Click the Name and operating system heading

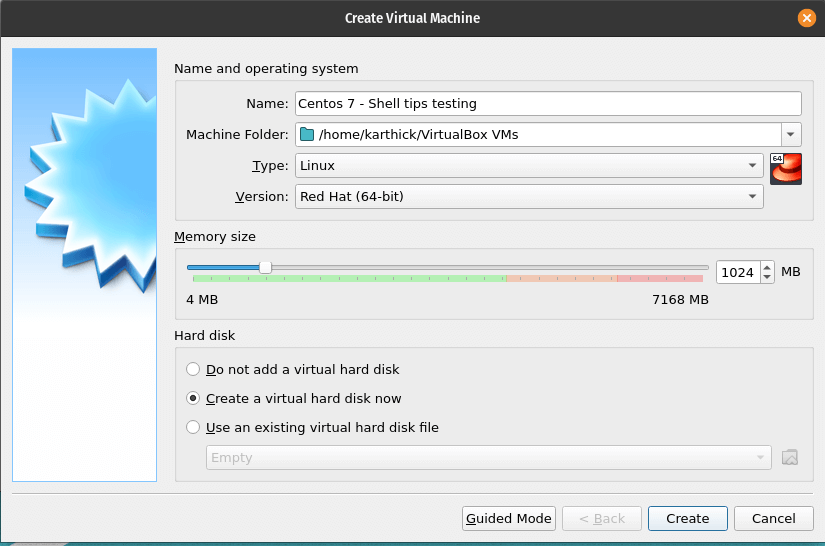tap(266, 69)
